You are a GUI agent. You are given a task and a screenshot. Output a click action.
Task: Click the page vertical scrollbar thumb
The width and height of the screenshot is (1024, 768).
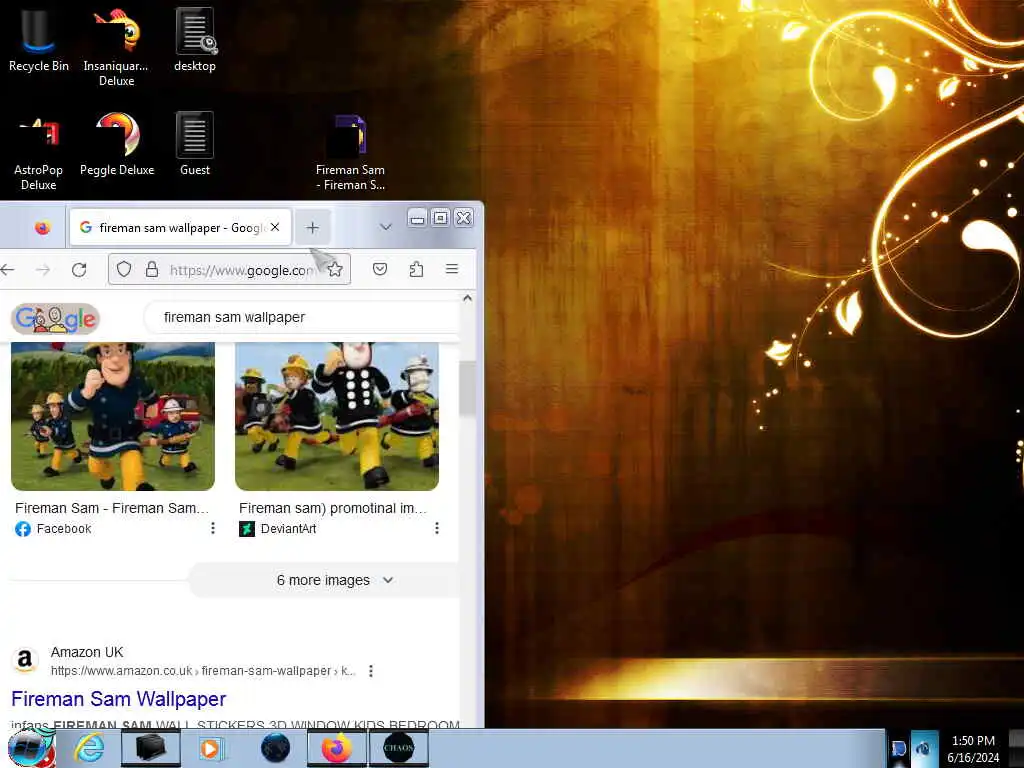(467, 388)
